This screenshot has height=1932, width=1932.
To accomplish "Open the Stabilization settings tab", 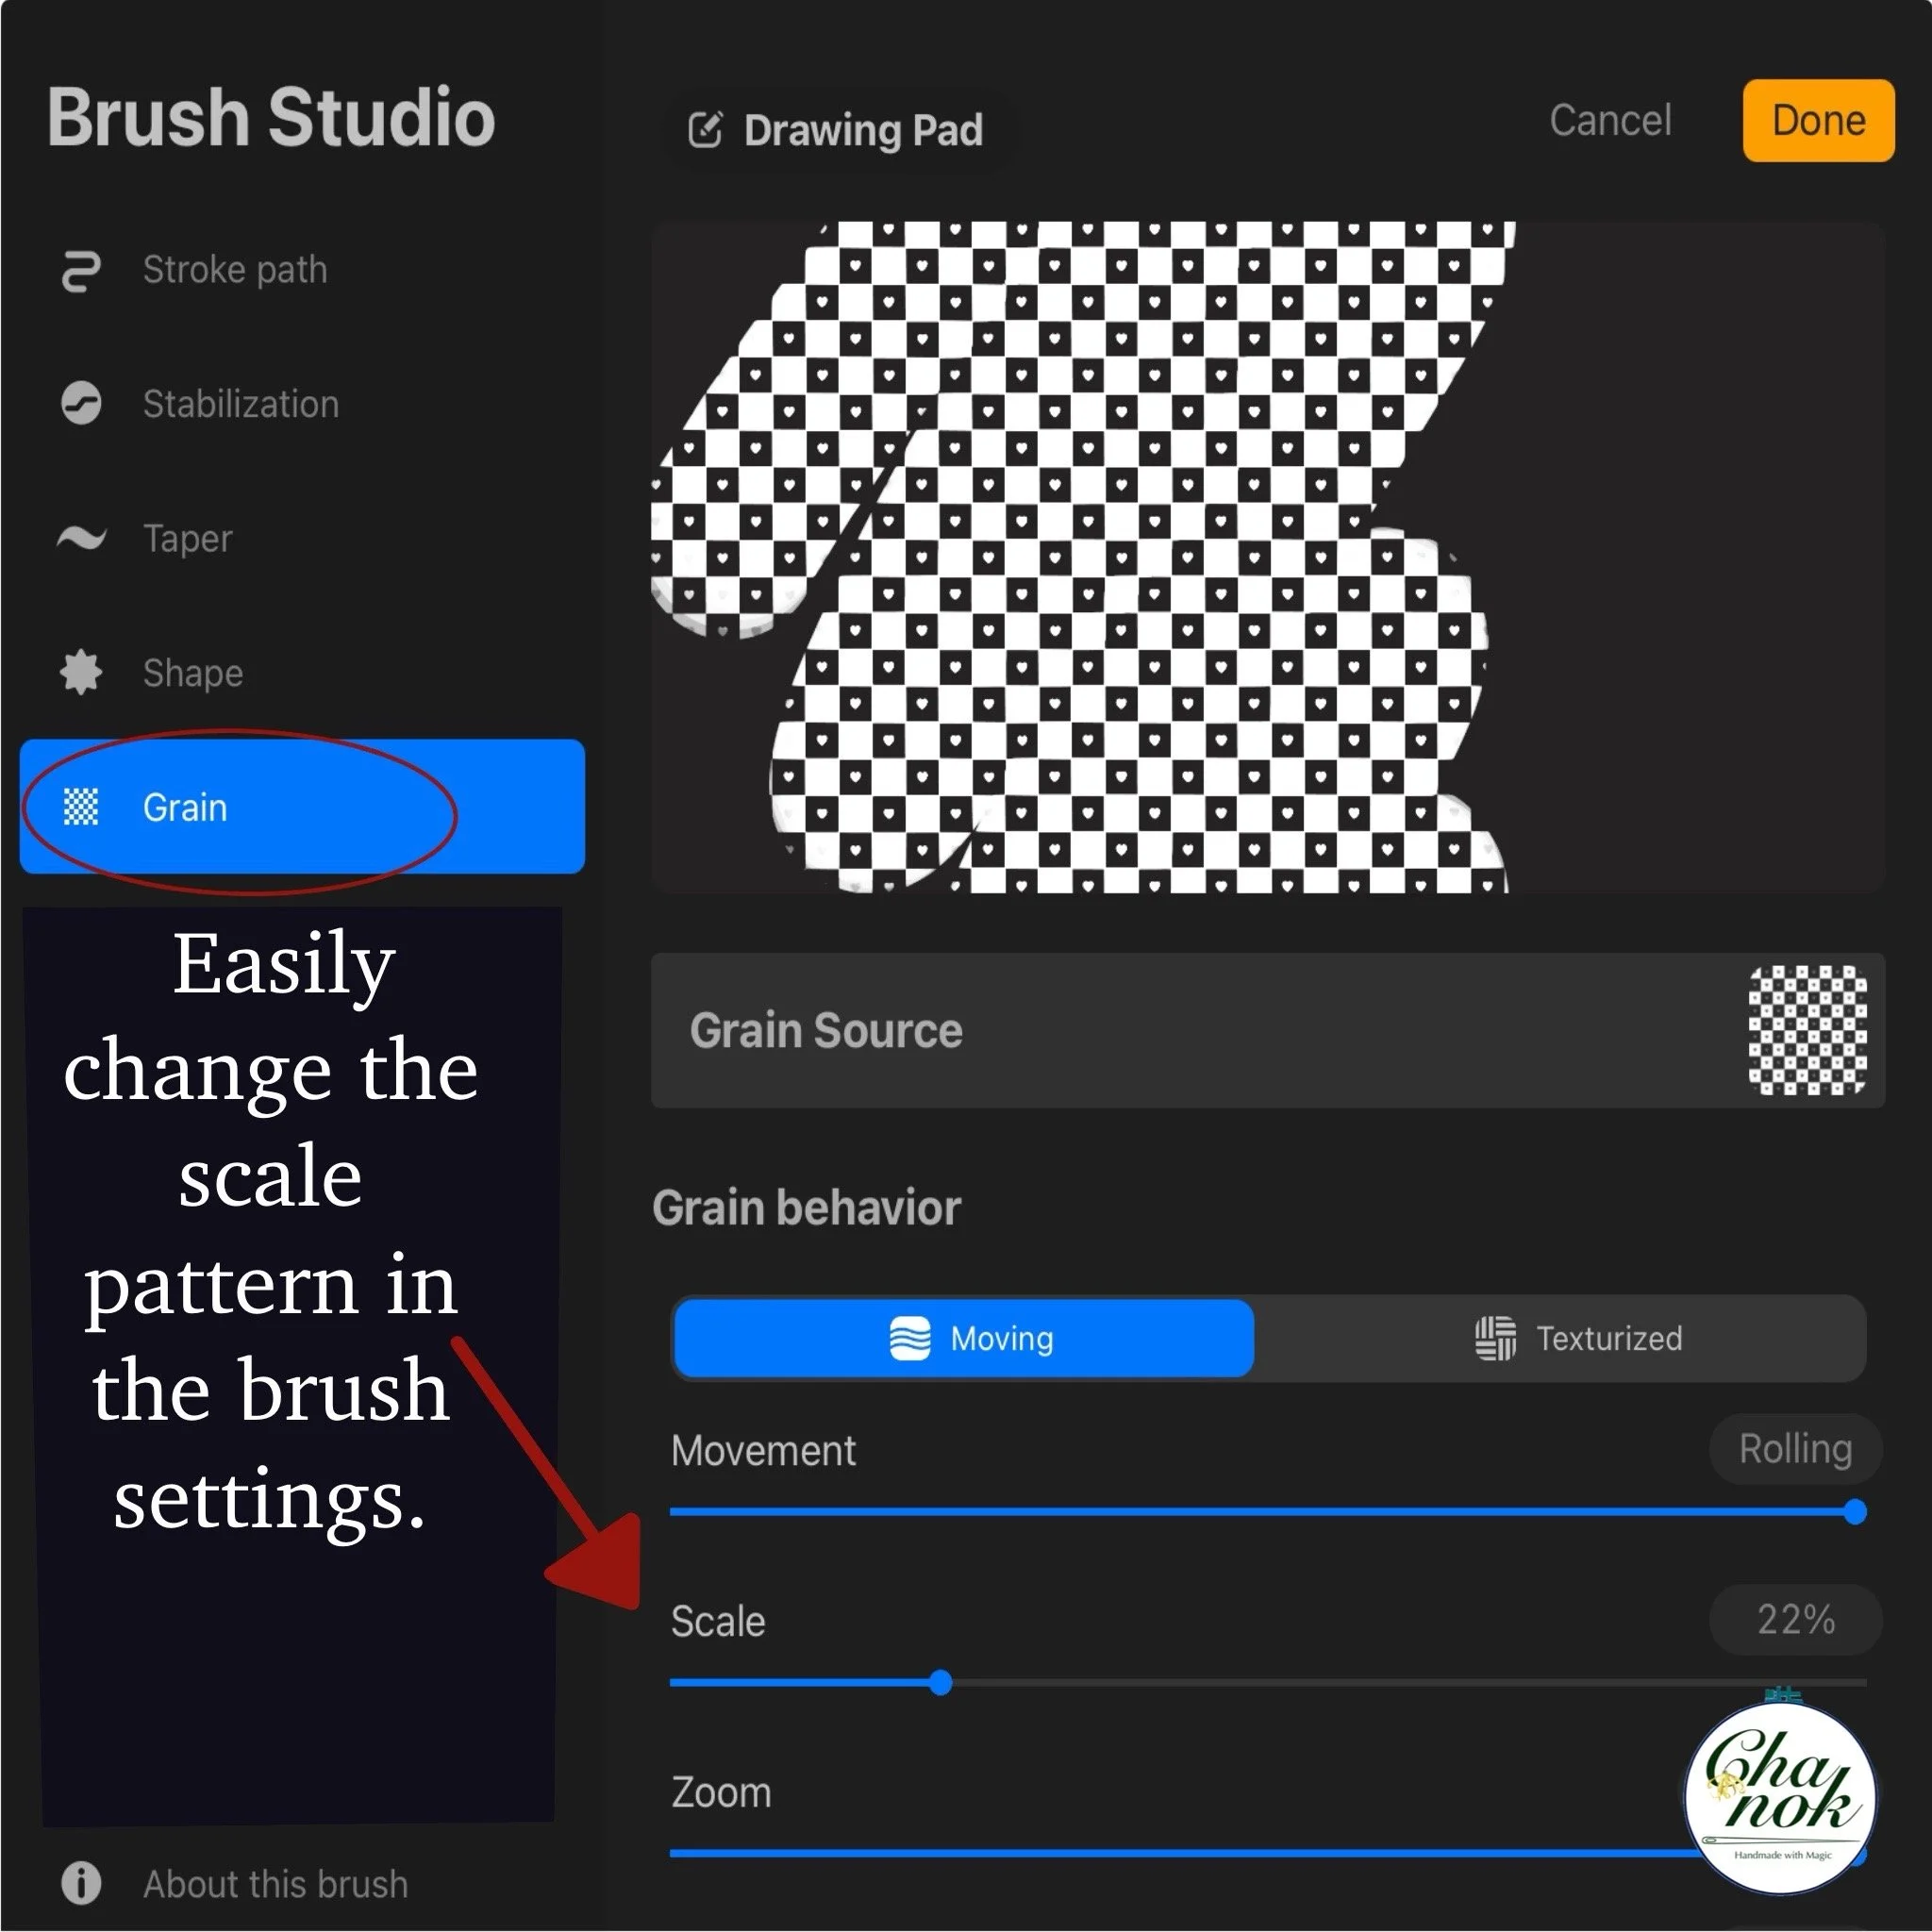I will click(x=240, y=404).
